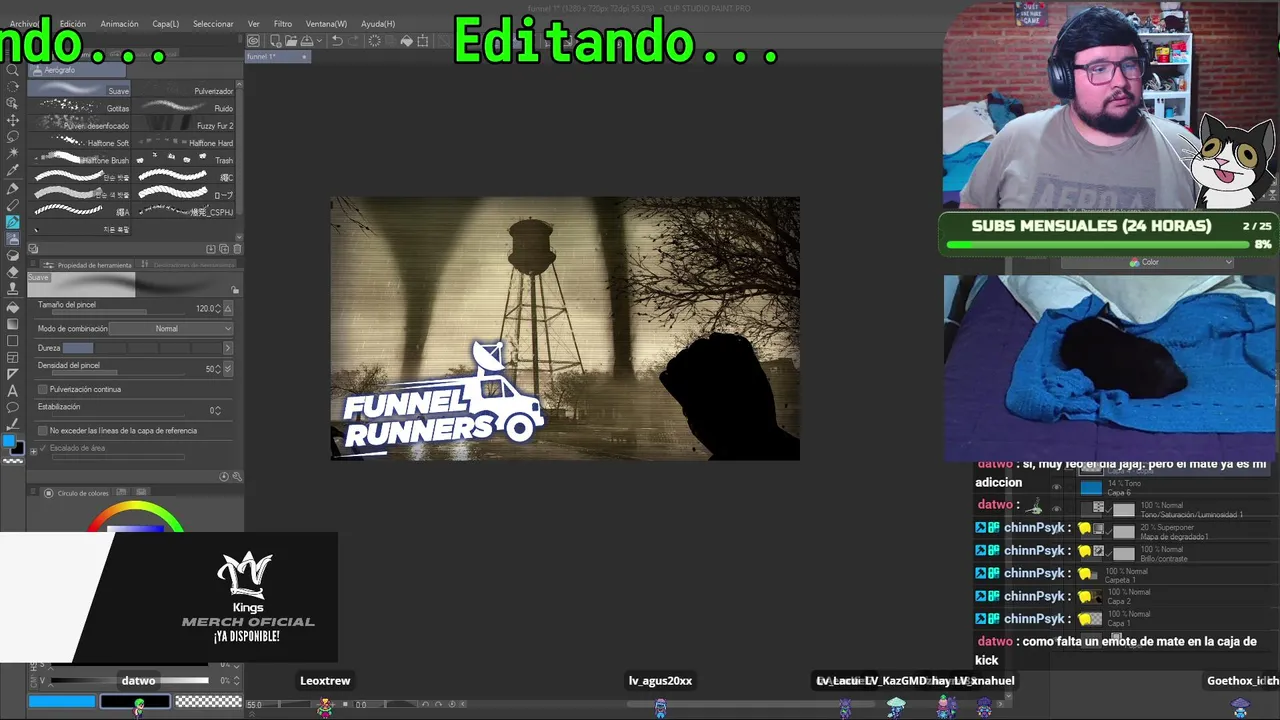Select the Eraser tool
Screen dimensions: 1280x720
point(13,272)
